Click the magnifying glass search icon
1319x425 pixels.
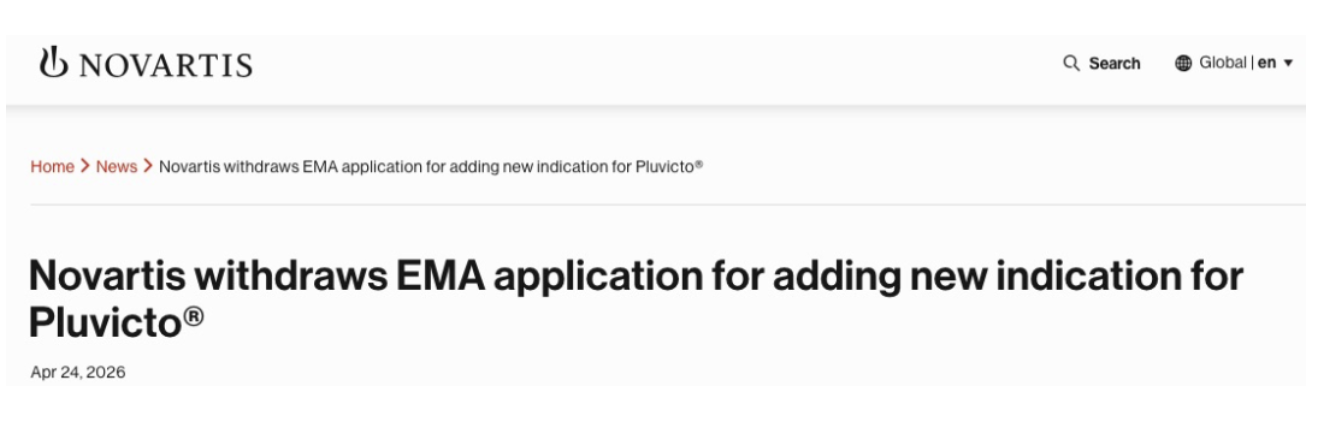tap(1071, 64)
